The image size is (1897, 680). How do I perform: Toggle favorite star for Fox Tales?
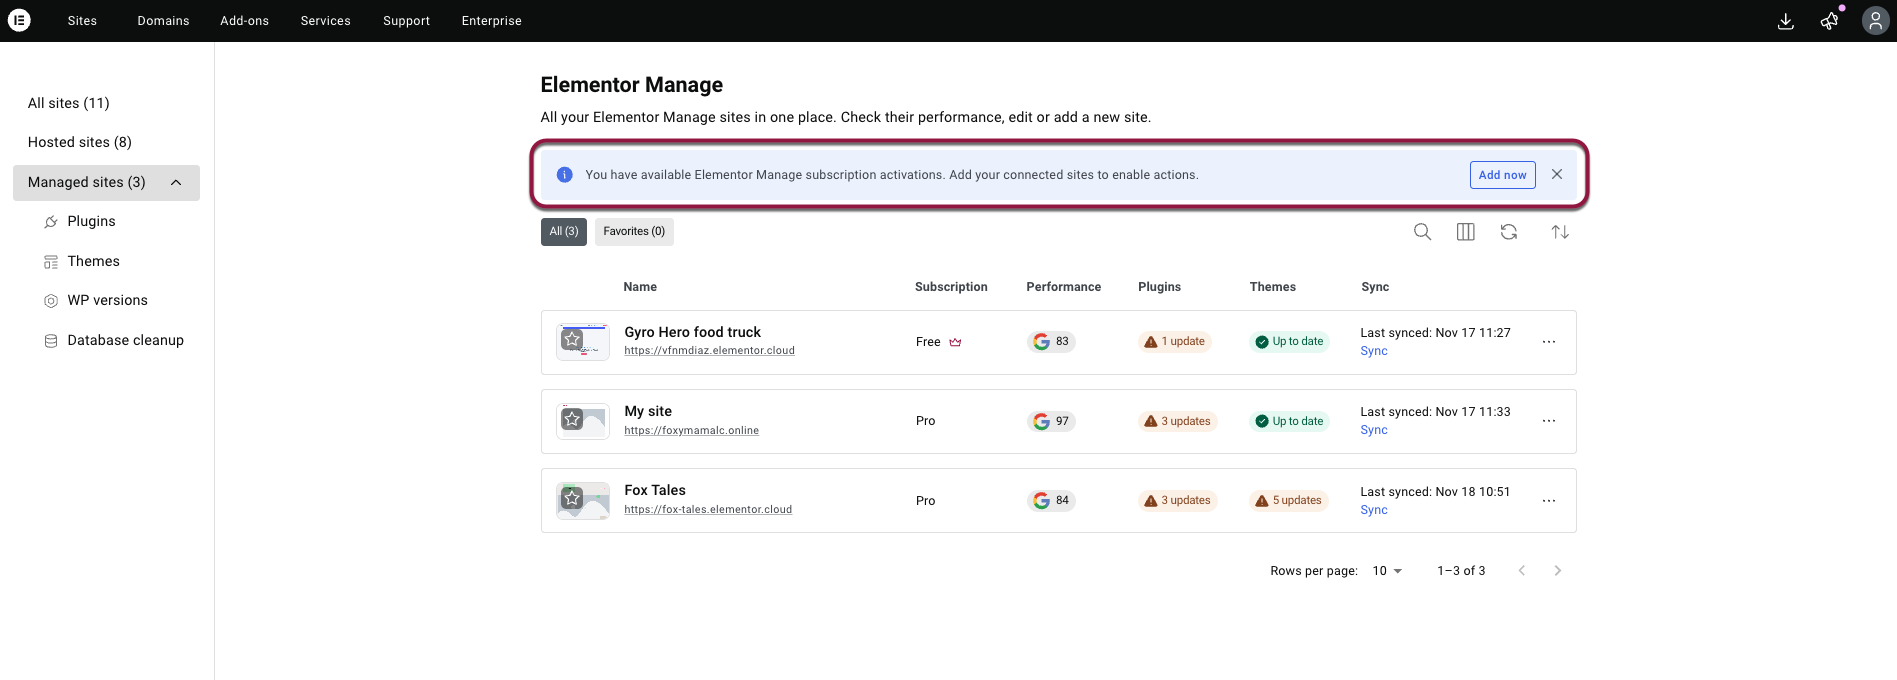tap(572, 498)
